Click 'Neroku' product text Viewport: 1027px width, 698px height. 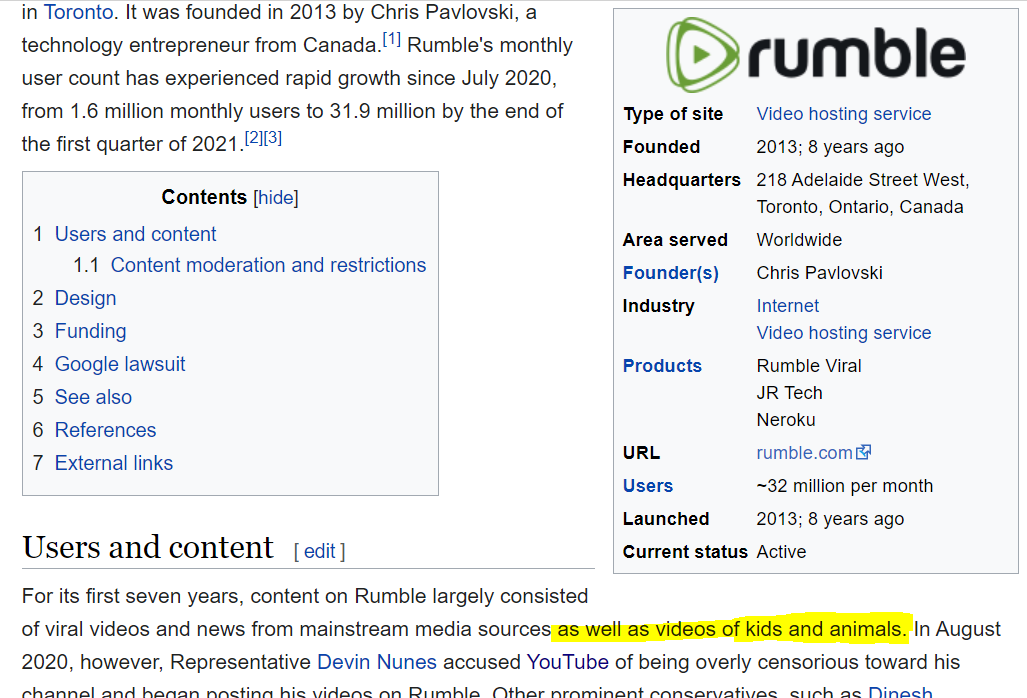pos(786,420)
